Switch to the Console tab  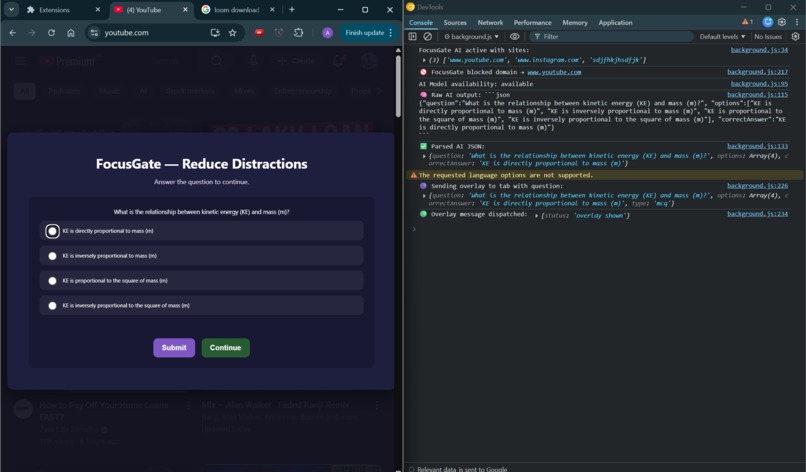420,23
